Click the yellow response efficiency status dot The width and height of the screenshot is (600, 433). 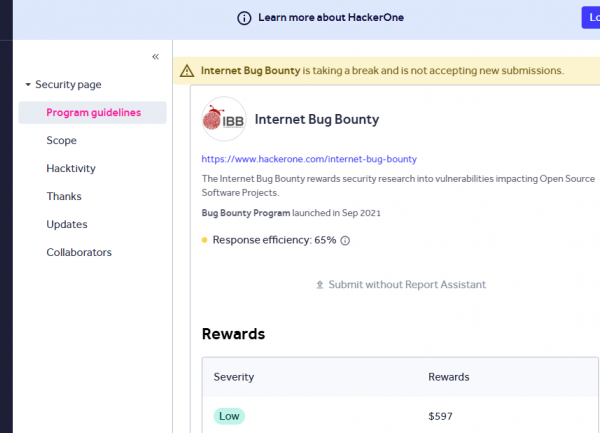(x=204, y=240)
